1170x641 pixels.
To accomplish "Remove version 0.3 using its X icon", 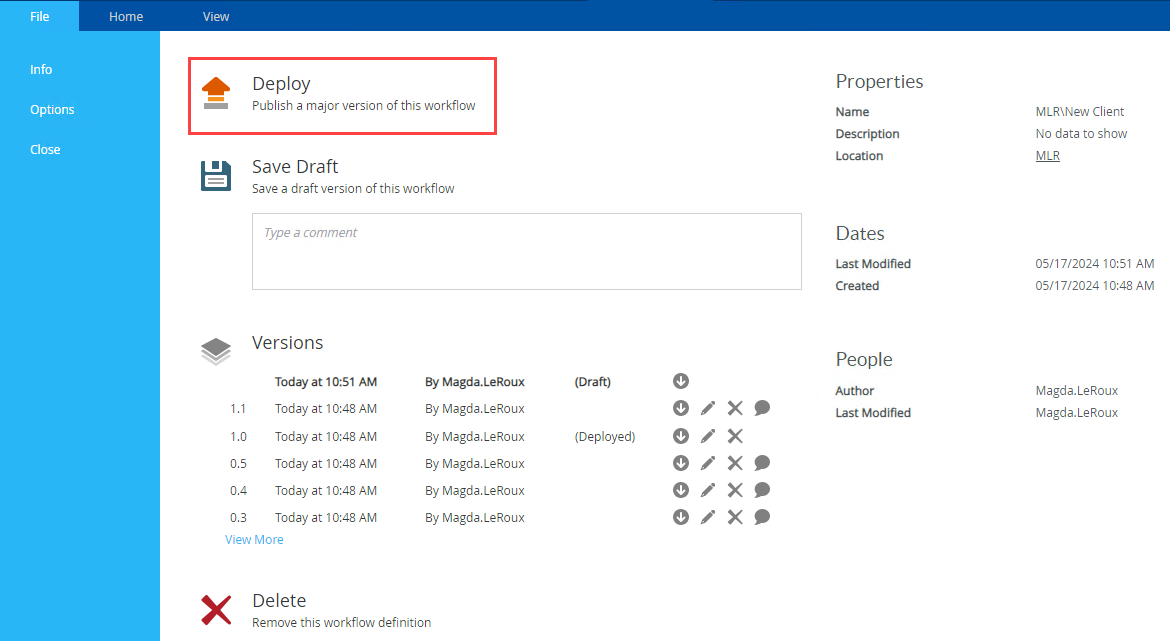I will 735,517.
